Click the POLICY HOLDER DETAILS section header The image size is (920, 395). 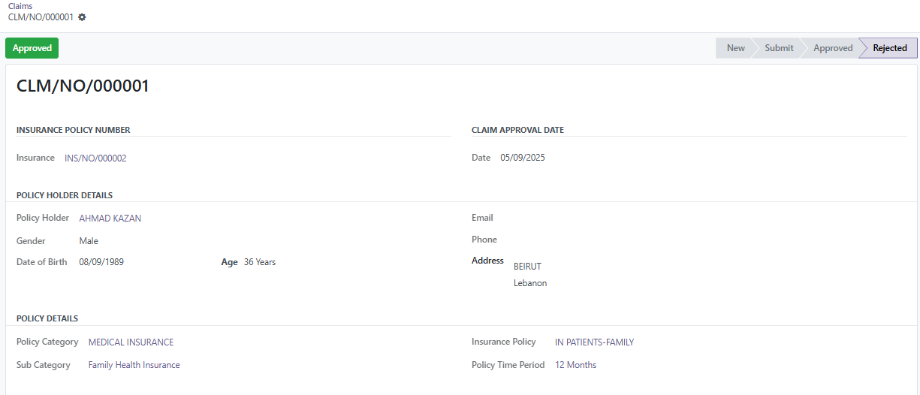[65, 195]
